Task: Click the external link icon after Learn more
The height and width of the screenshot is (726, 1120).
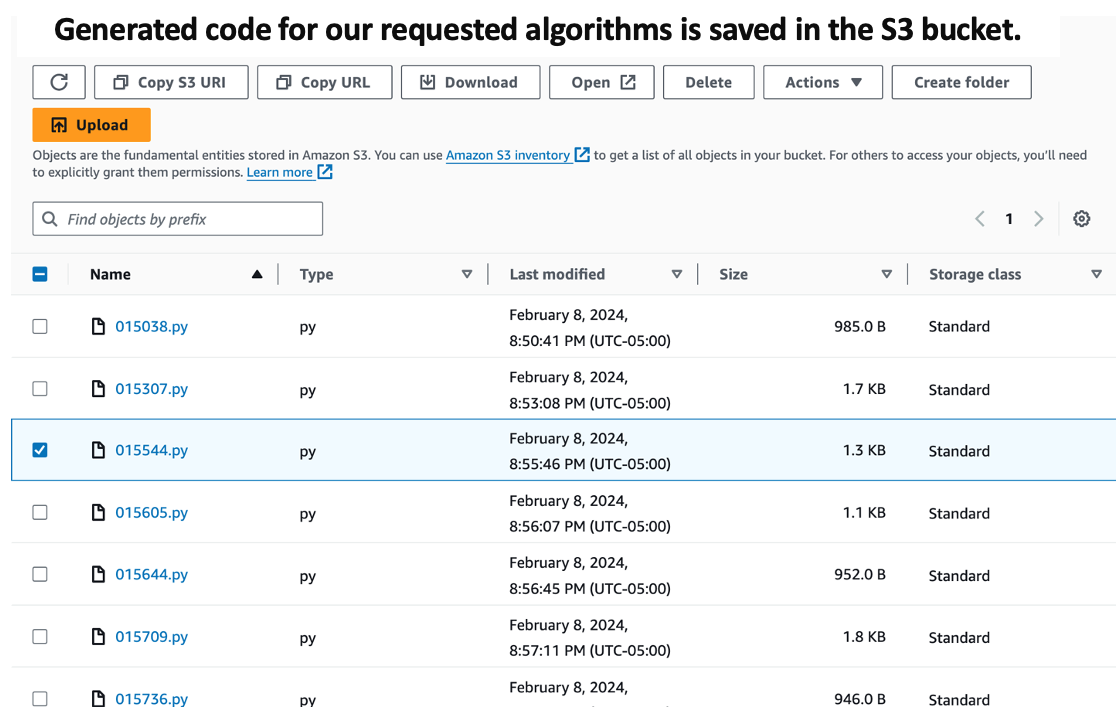Action: (325, 172)
